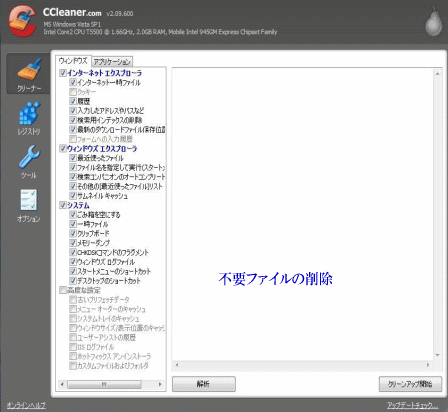This screenshot has height=412, width=448.
Task: Uncheck 一時ファイル checkbox
Action: point(73,224)
